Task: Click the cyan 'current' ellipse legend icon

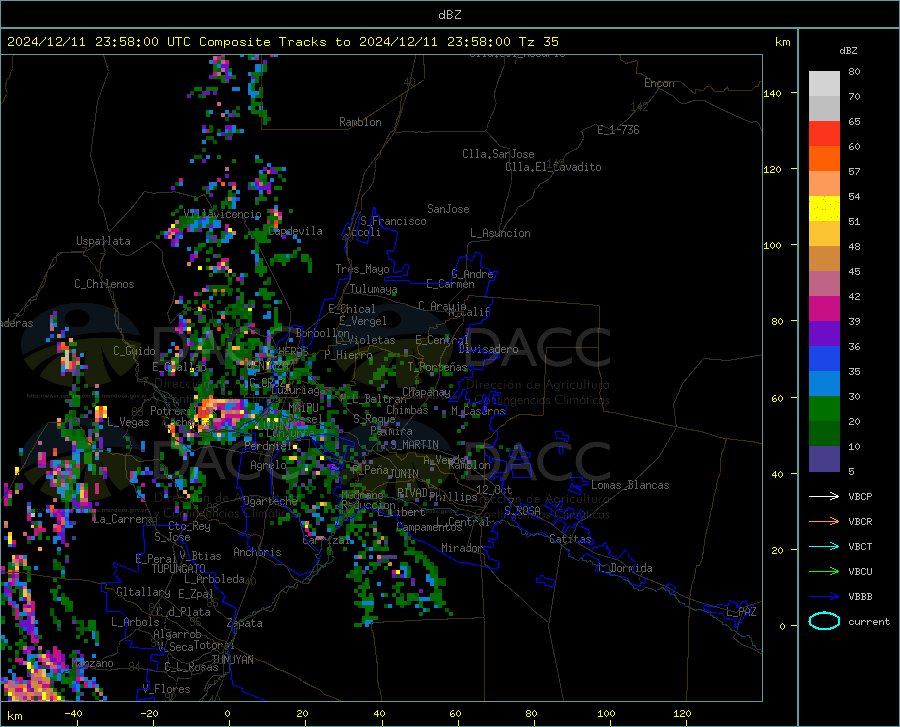Action: (824, 621)
